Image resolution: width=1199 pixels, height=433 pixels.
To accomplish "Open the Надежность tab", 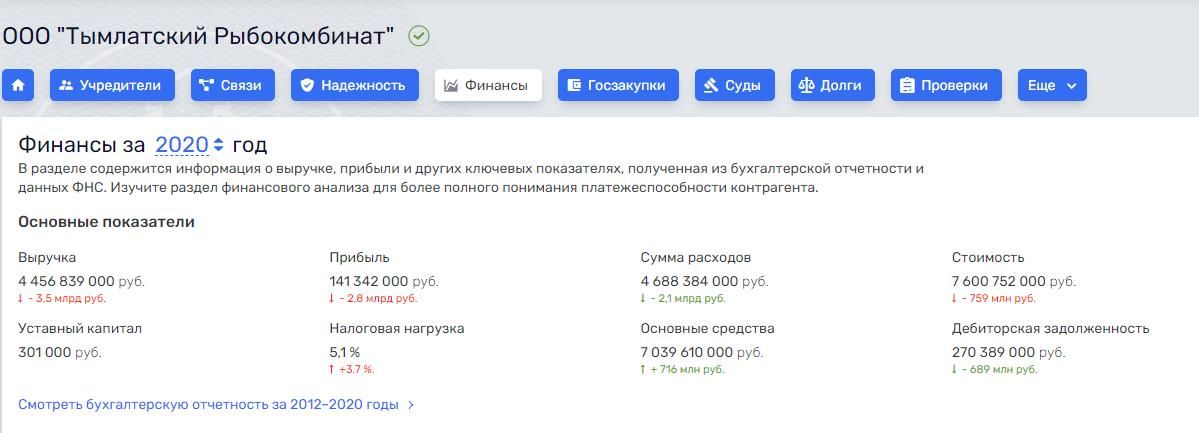I will coord(355,85).
